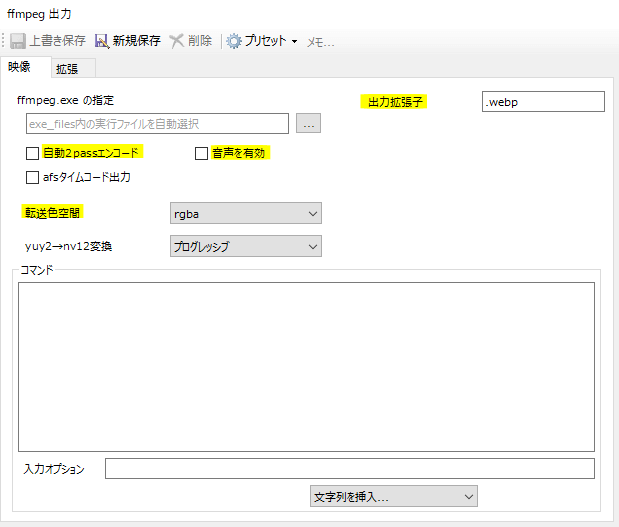The image size is (619, 527).
Task: Click the ffmpeg.exe path input field
Action: pyautogui.click(x=157, y=124)
